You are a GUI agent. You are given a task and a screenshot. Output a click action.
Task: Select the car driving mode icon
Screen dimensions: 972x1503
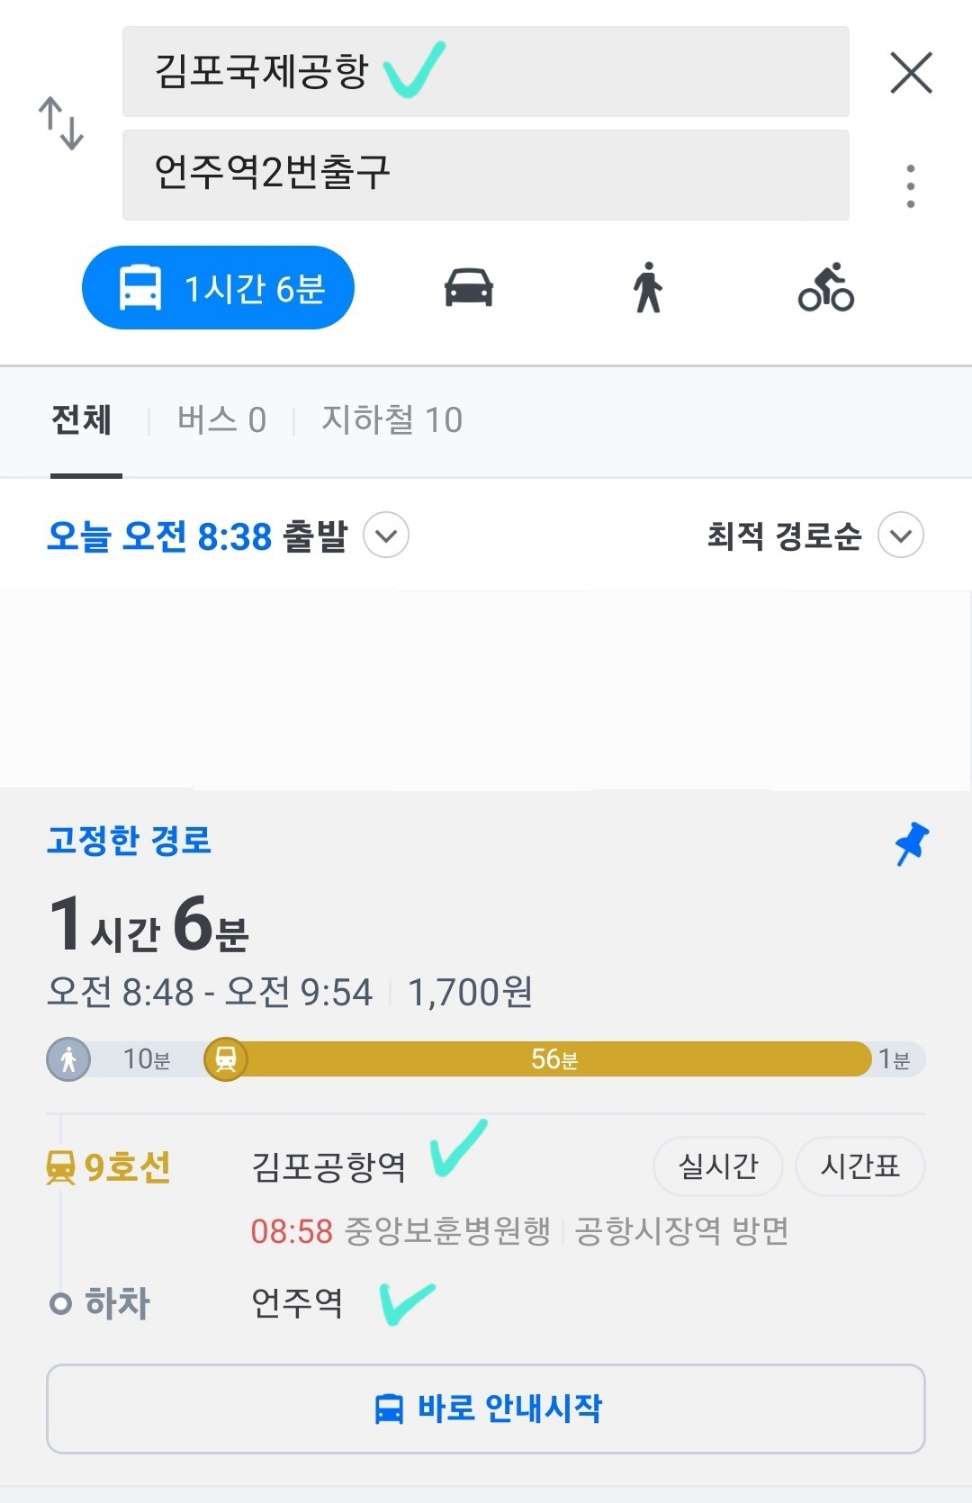point(468,288)
